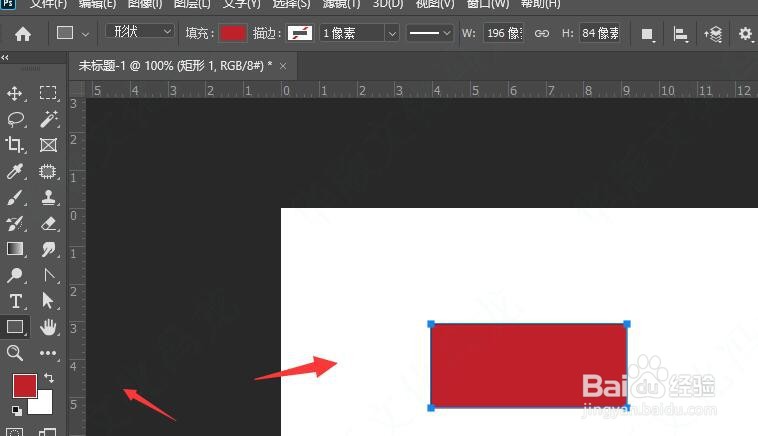Select the Horizontal Type tool

pyautogui.click(x=15, y=301)
